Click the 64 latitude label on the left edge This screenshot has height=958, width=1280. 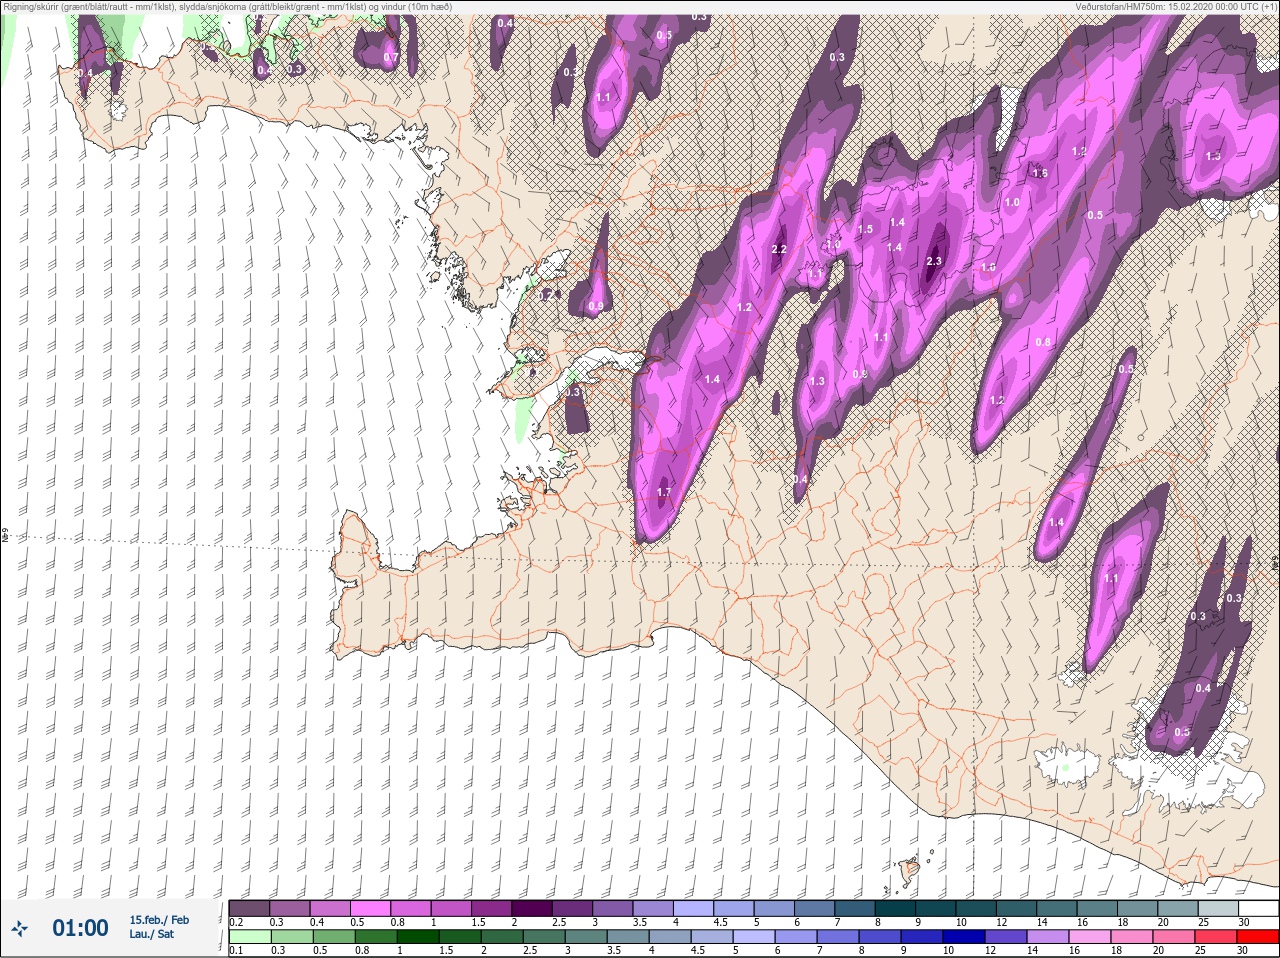pyautogui.click(x=5, y=536)
